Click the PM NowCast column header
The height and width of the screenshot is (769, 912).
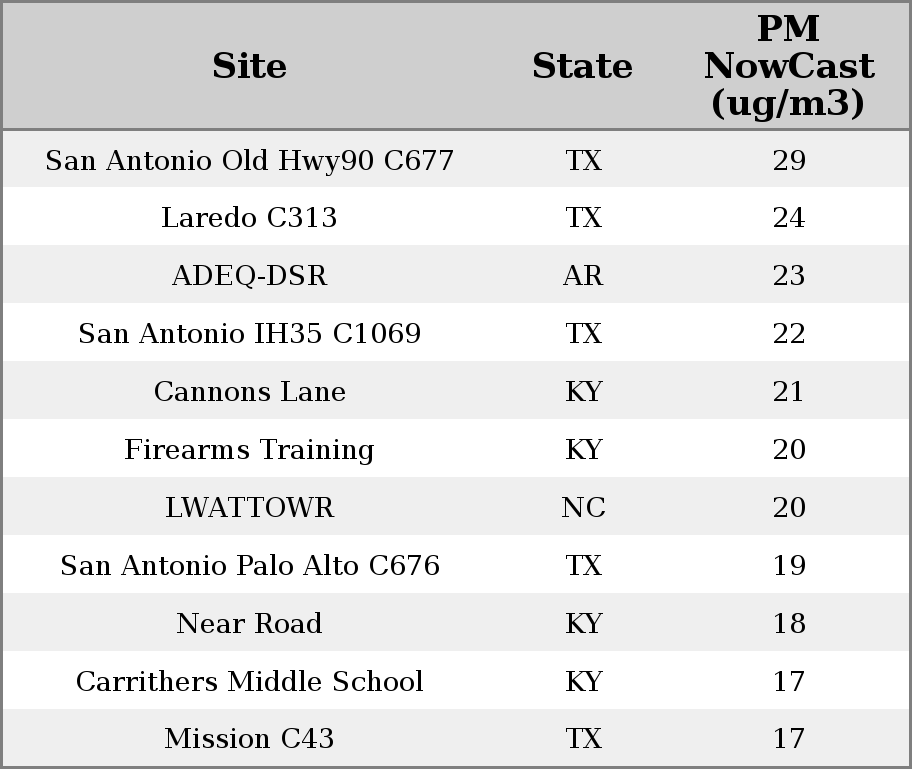click(789, 66)
